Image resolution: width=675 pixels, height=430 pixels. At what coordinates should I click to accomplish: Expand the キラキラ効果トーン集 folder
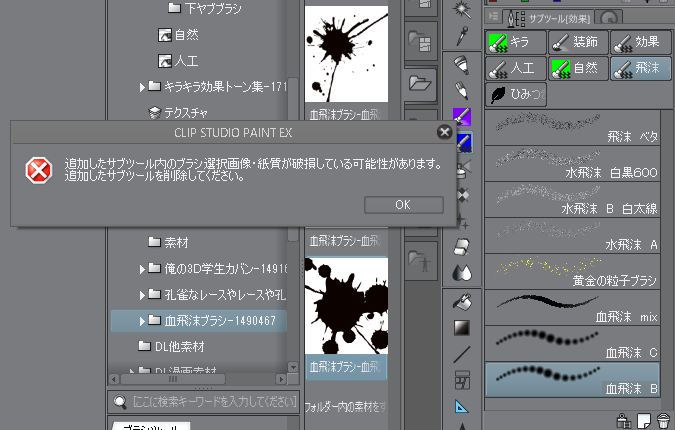[143, 87]
